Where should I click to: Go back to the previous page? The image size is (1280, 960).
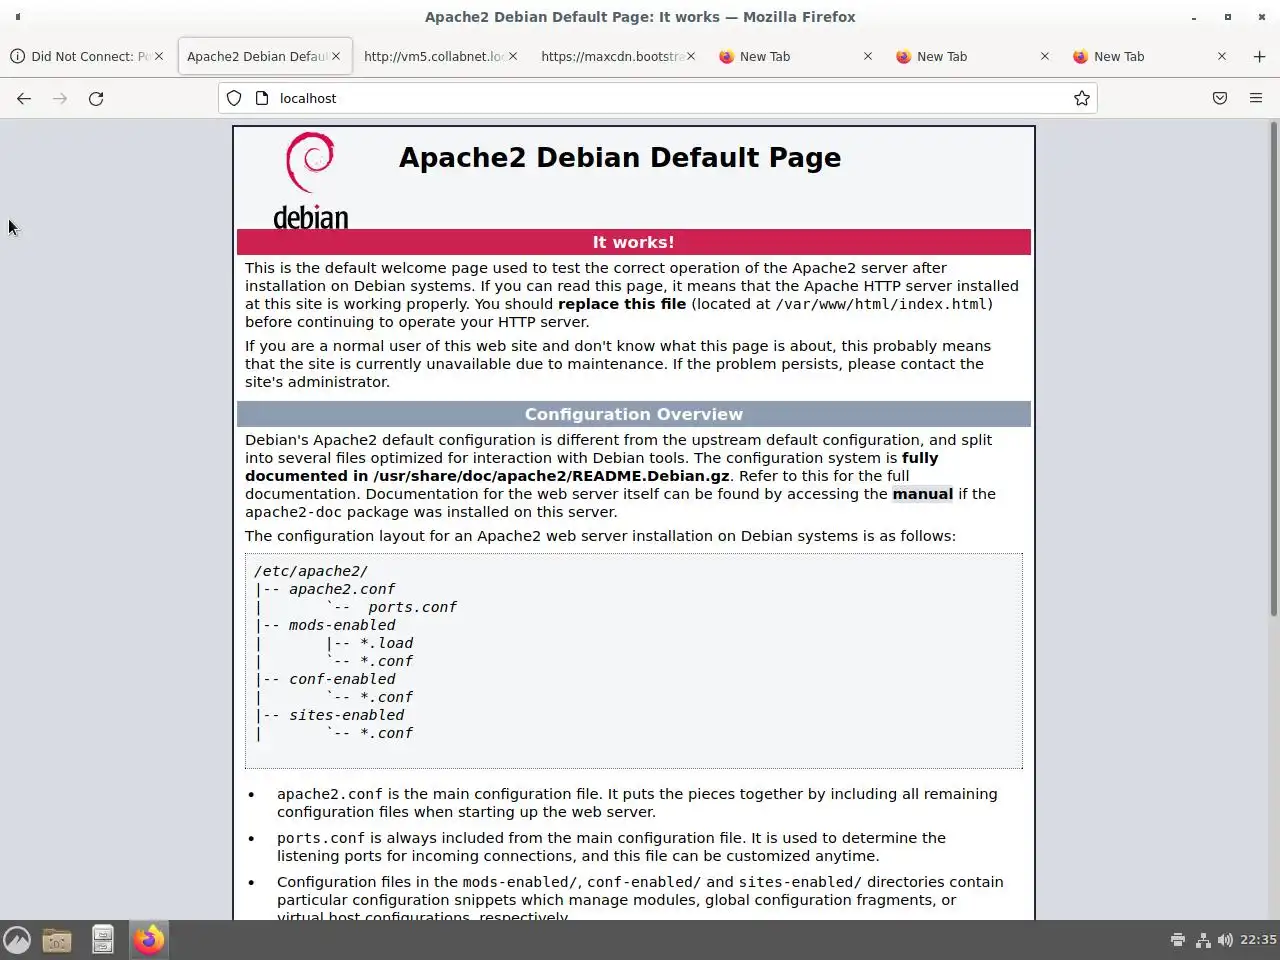click(24, 98)
